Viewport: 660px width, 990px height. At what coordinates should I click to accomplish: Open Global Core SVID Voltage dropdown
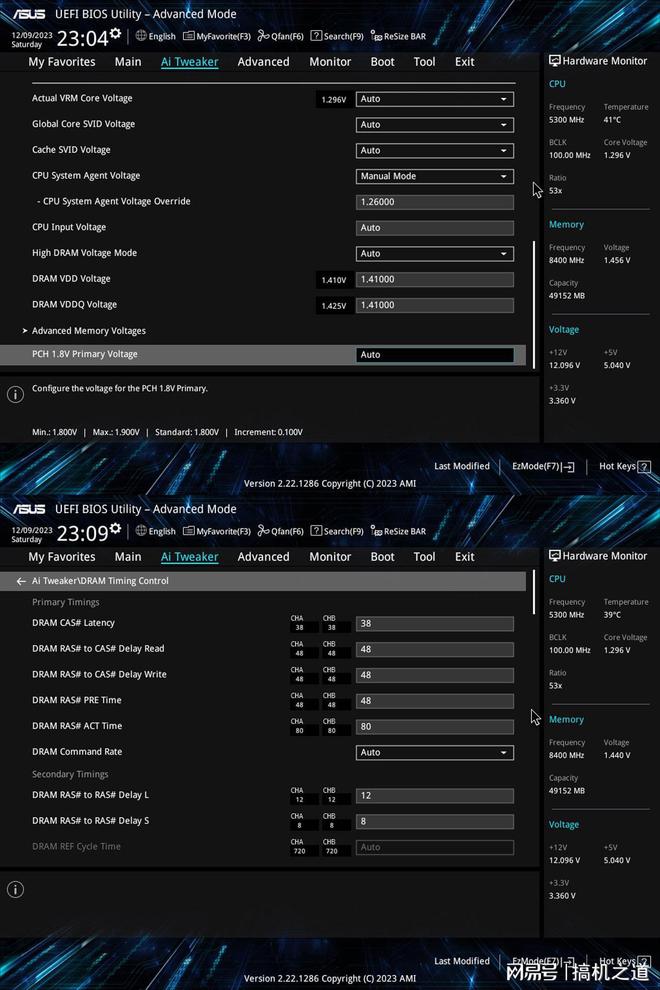[435, 125]
